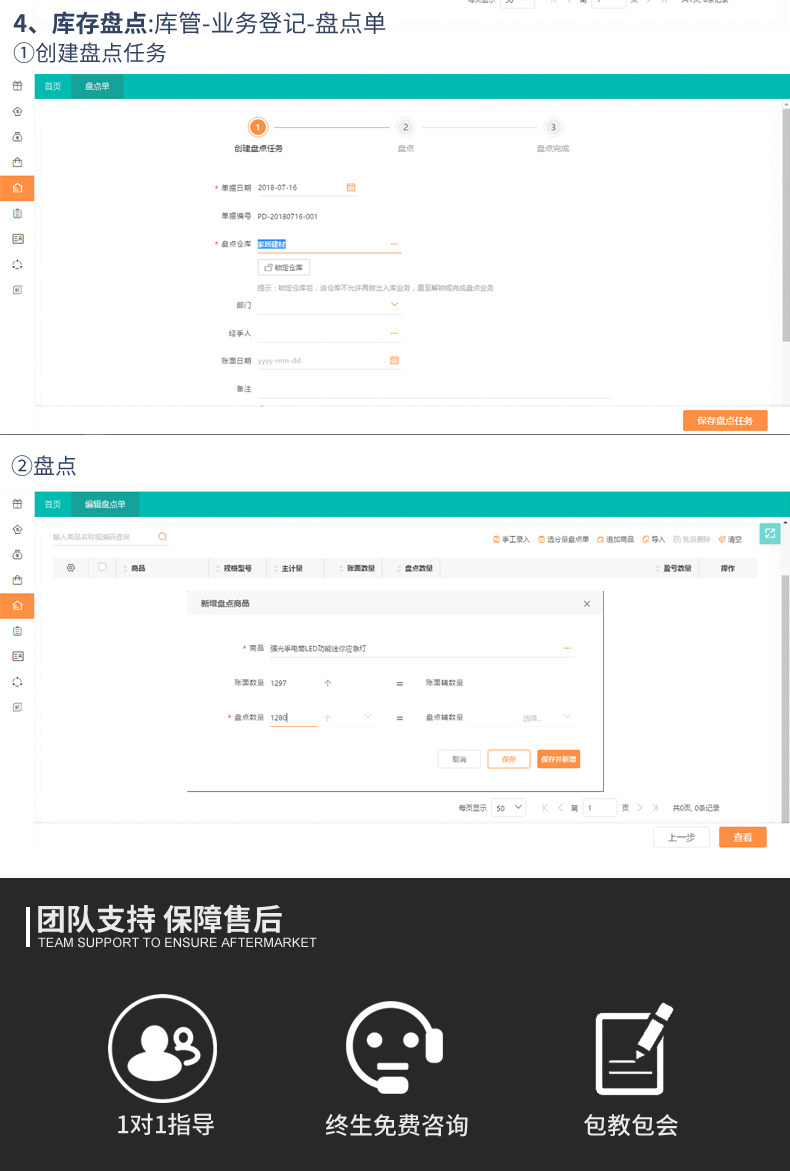Image resolution: width=790 pixels, height=1171 pixels.
Task: Select orange warehouse sidebar icon in 盘点单 screen
Action: [x=17, y=188]
